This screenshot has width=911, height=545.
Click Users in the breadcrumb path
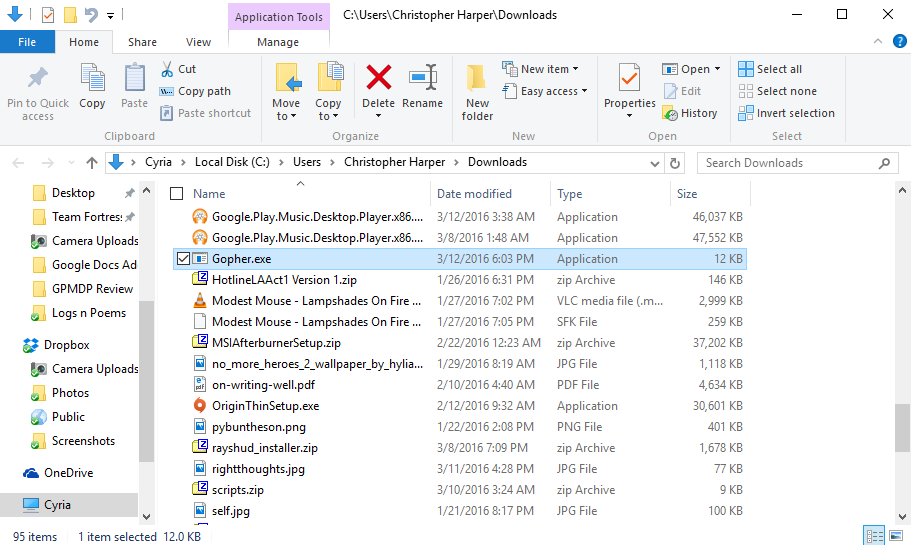[x=307, y=162]
